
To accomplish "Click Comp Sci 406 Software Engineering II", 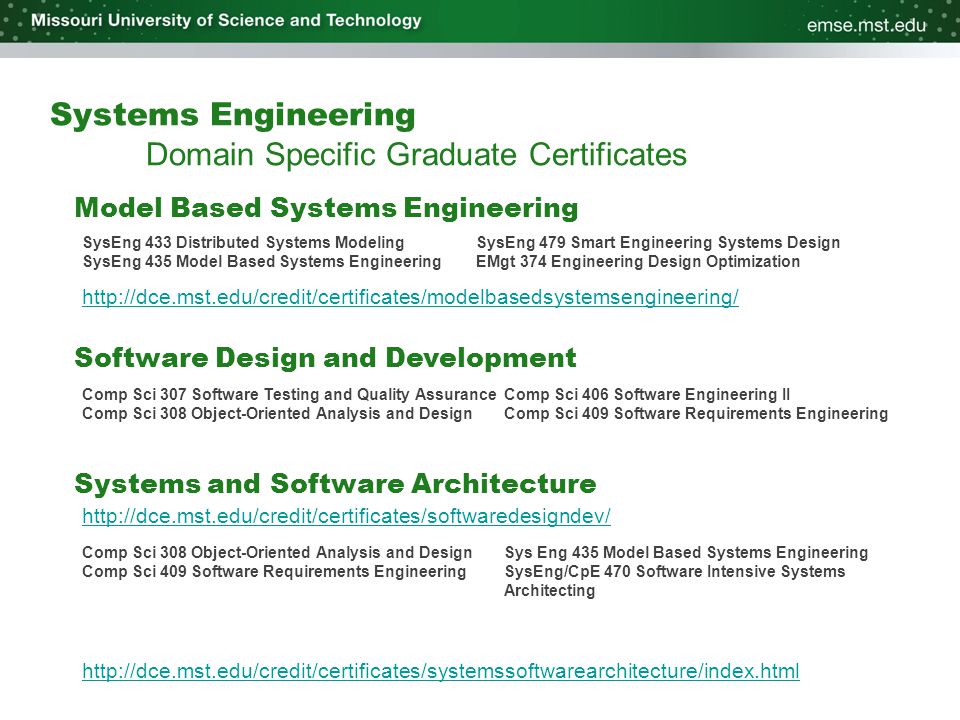I will coord(647,394).
